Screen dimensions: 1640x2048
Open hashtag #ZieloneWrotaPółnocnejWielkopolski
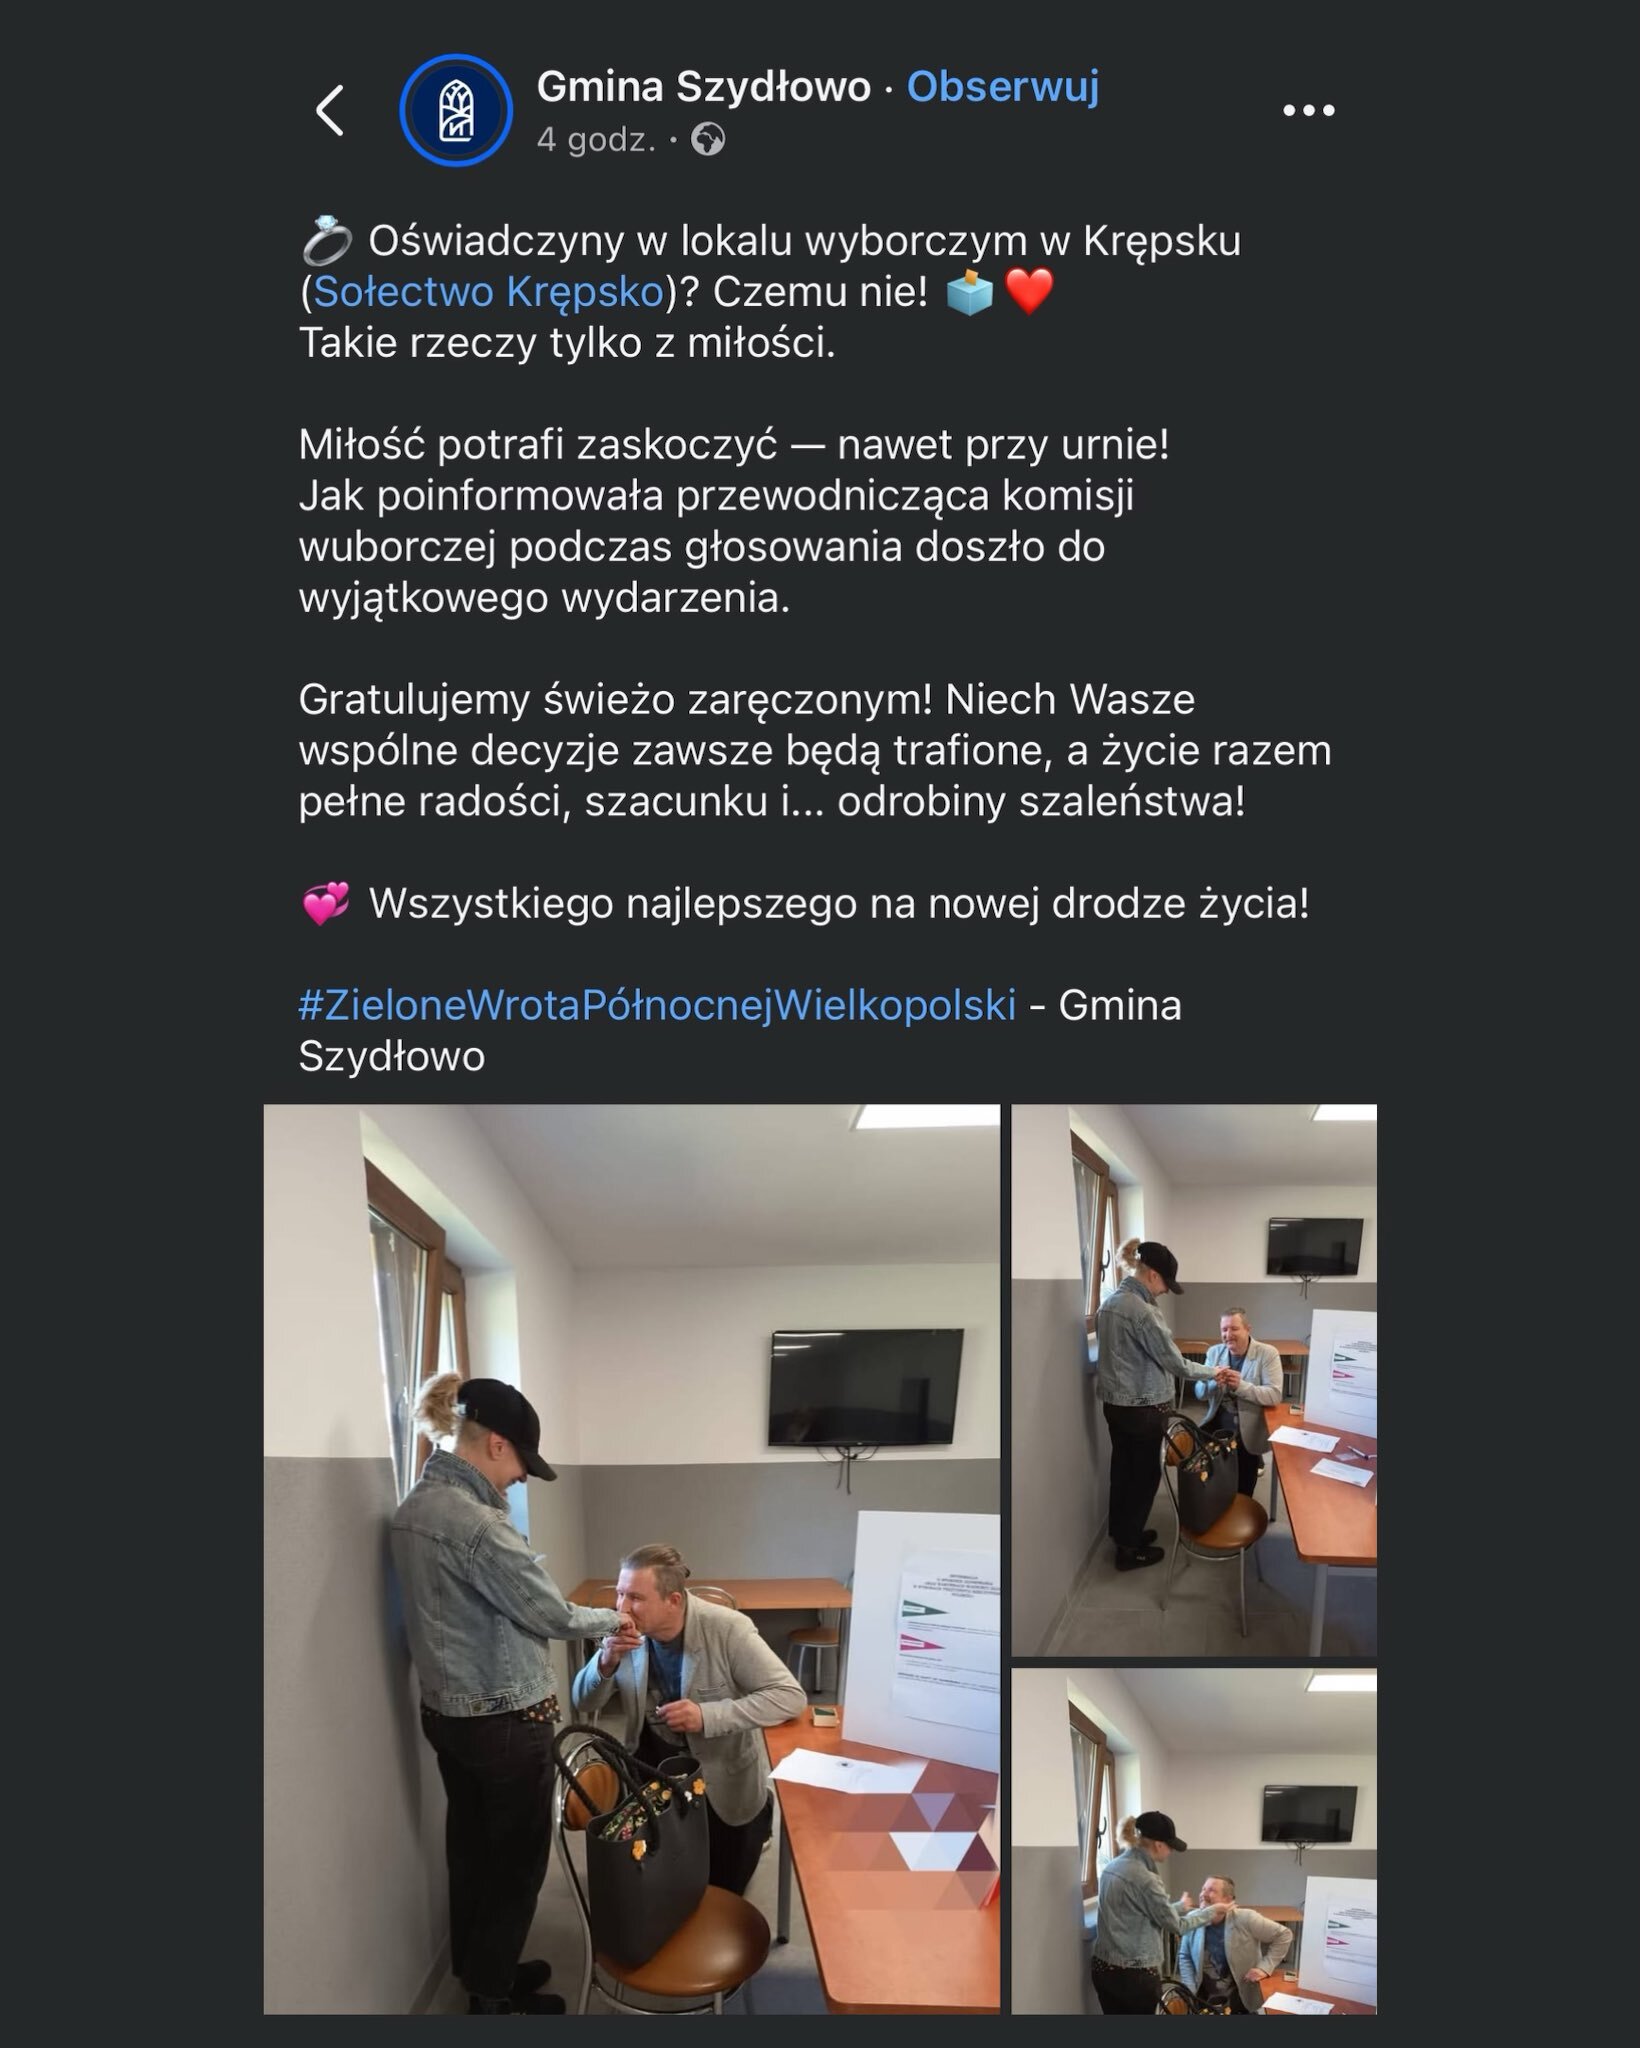(x=657, y=1005)
